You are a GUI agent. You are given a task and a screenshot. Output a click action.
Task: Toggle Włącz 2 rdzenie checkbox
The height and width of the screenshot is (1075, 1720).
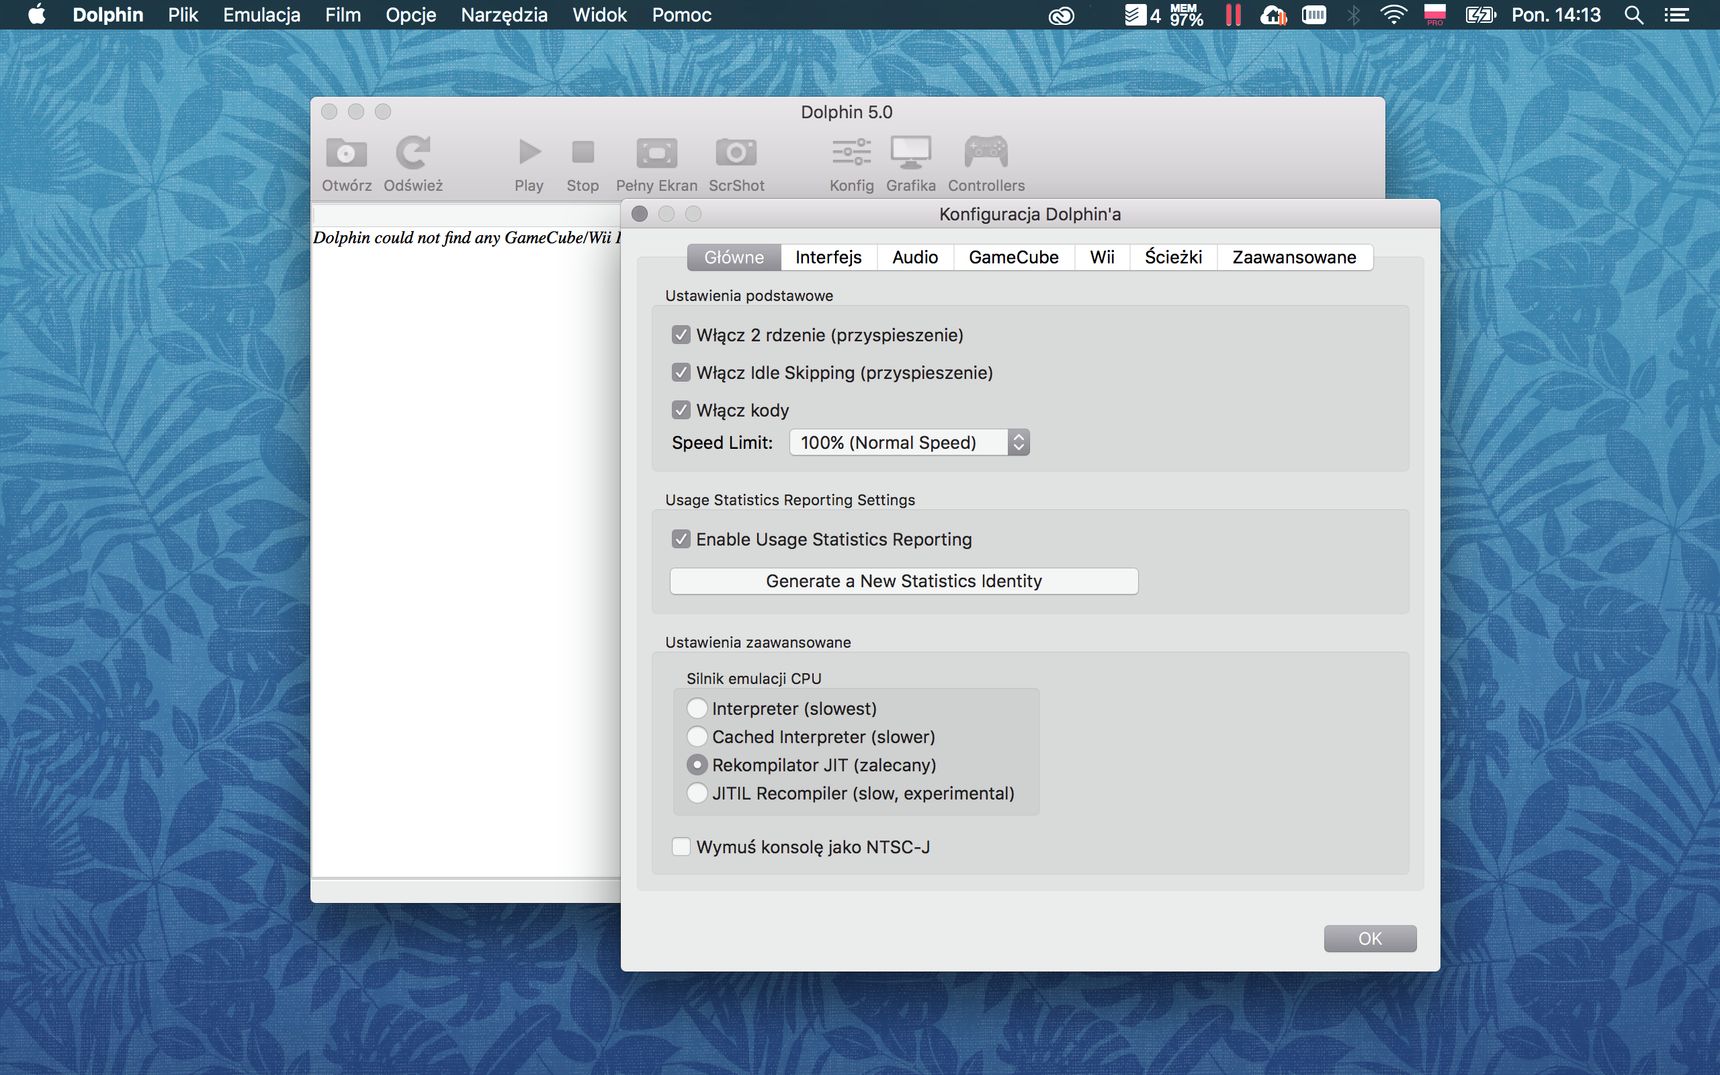click(681, 334)
